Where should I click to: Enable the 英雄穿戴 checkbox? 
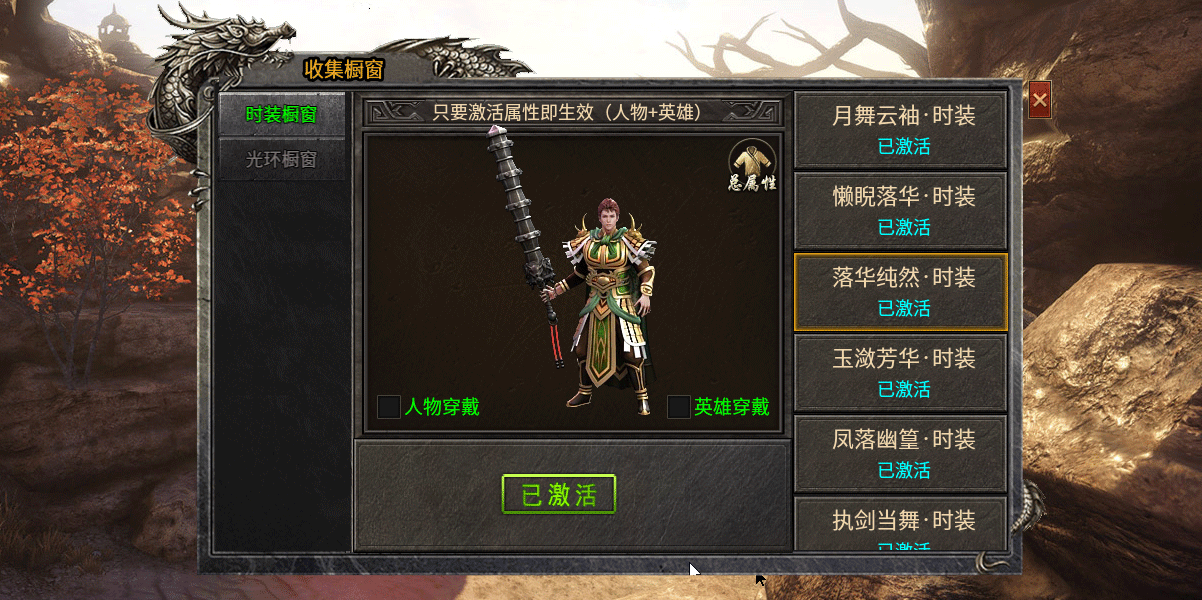(679, 407)
